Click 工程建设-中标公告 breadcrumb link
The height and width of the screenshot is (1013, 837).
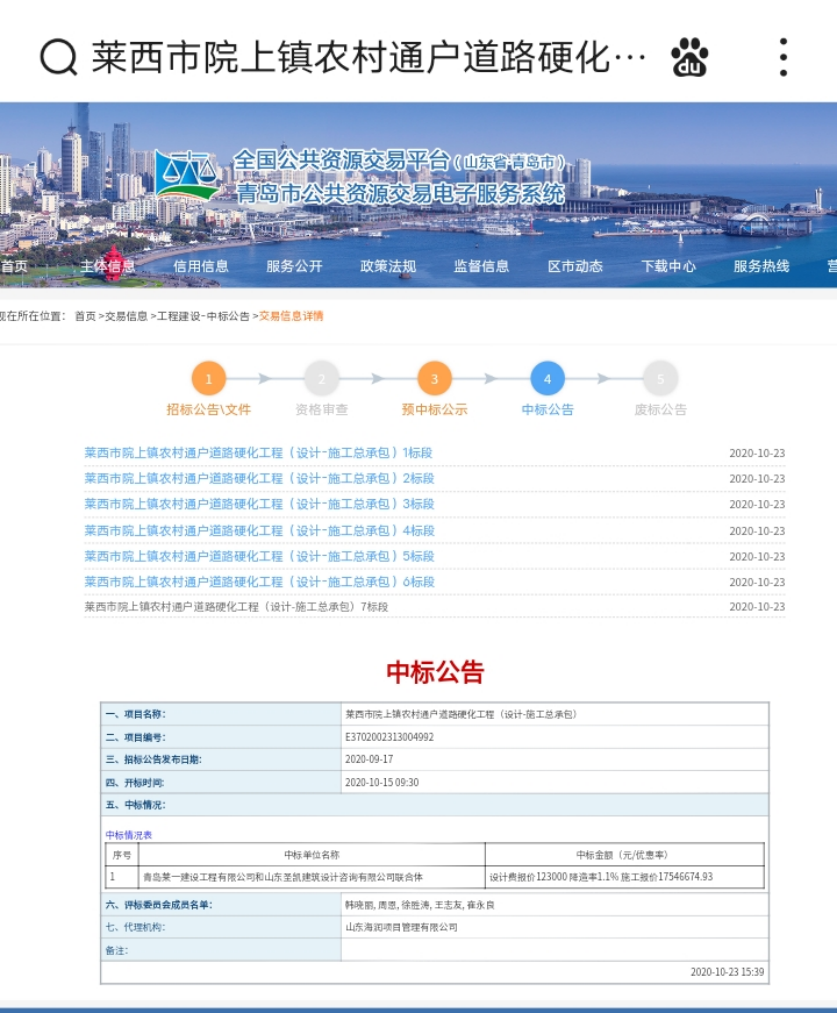pos(203,316)
